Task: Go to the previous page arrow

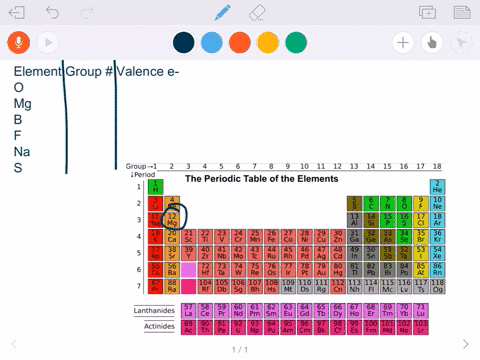Action: coord(14,344)
